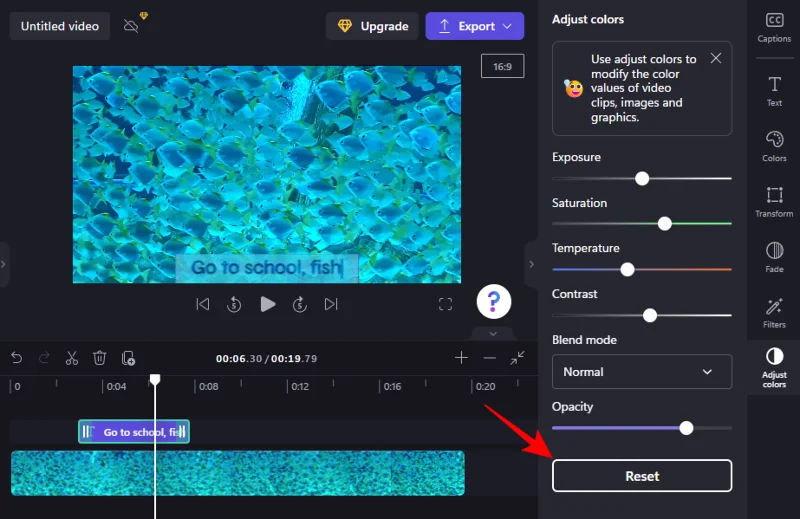The image size is (800, 519).
Task: Play the video preview
Action: [267, 304]
